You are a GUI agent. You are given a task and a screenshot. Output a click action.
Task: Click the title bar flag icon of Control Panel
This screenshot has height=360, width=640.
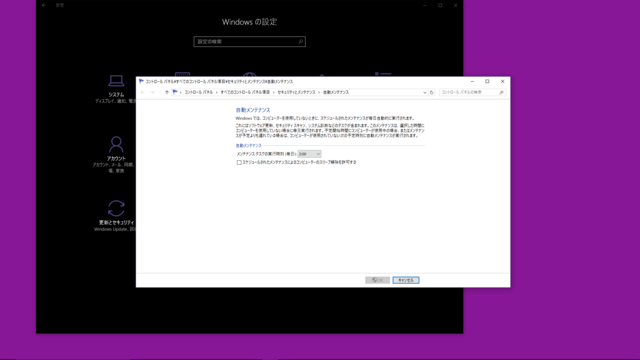pyautogui.click(x=141, y=82)
